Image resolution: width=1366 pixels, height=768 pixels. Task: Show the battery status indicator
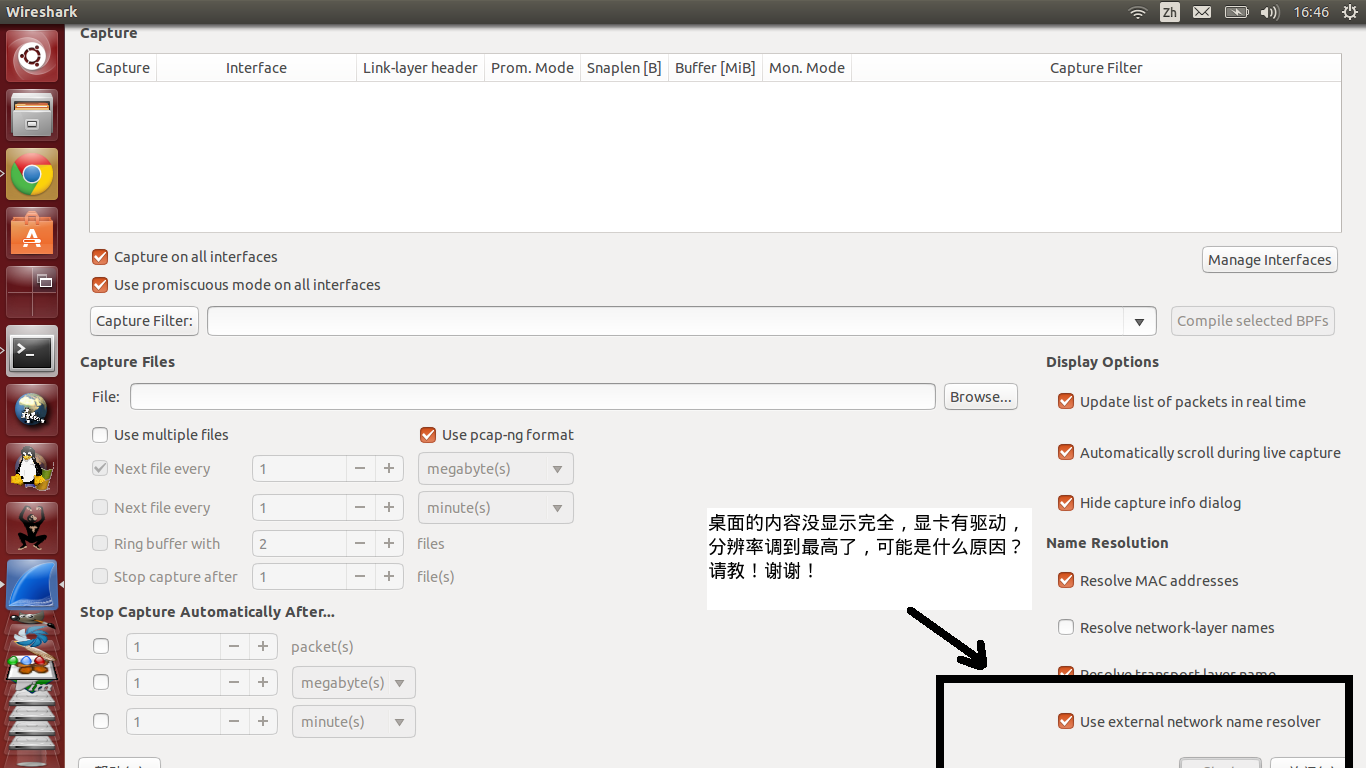(x=1237, y=12)
